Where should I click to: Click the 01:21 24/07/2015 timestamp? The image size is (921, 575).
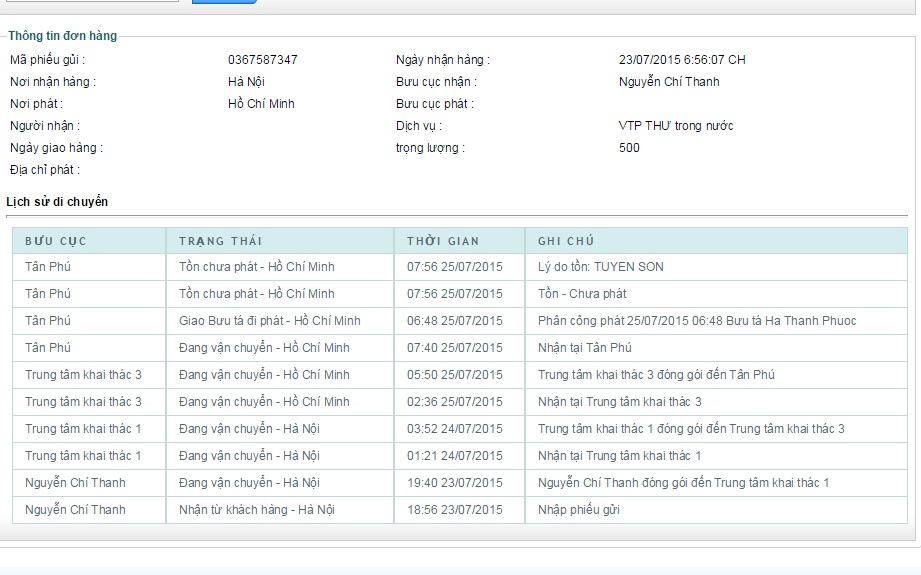[454, 456]
